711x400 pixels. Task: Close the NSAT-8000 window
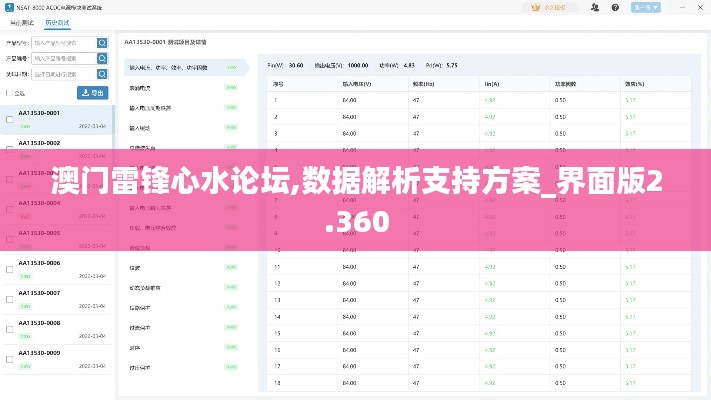[x=700, y=8]
